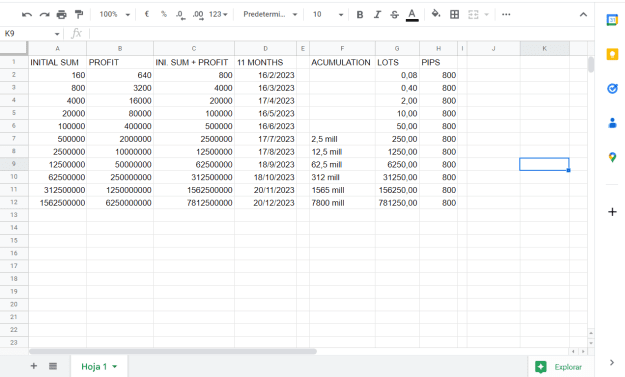This screenshot has height=377, width=625.
Task: Select column D header
Action: [265, 49]
